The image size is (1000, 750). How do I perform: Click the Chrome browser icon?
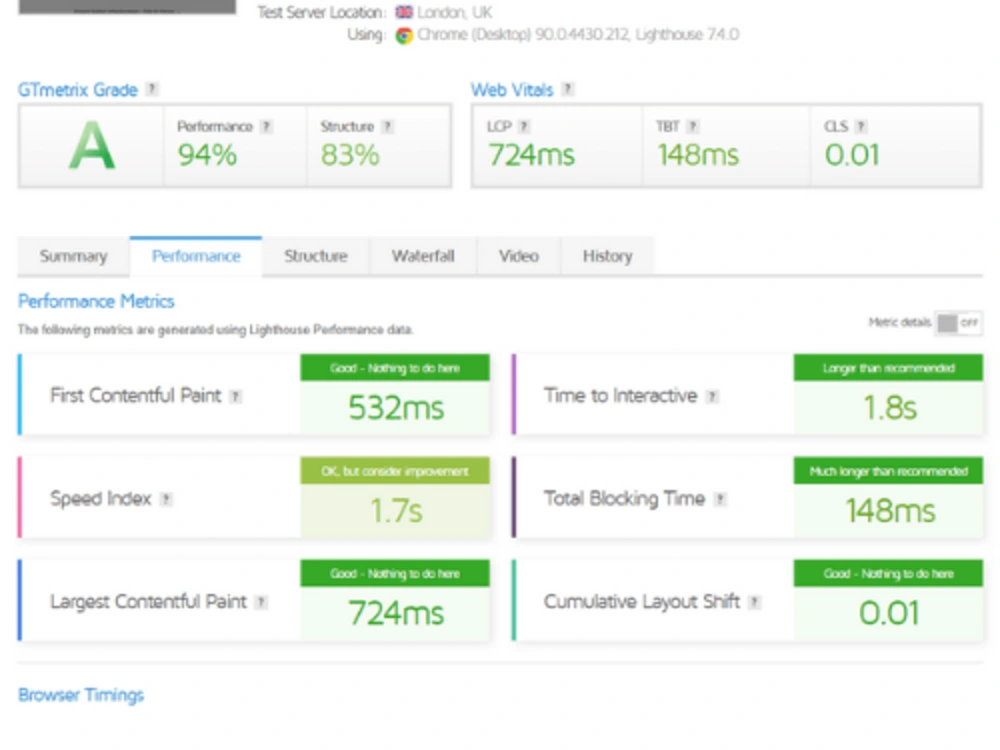404,35
